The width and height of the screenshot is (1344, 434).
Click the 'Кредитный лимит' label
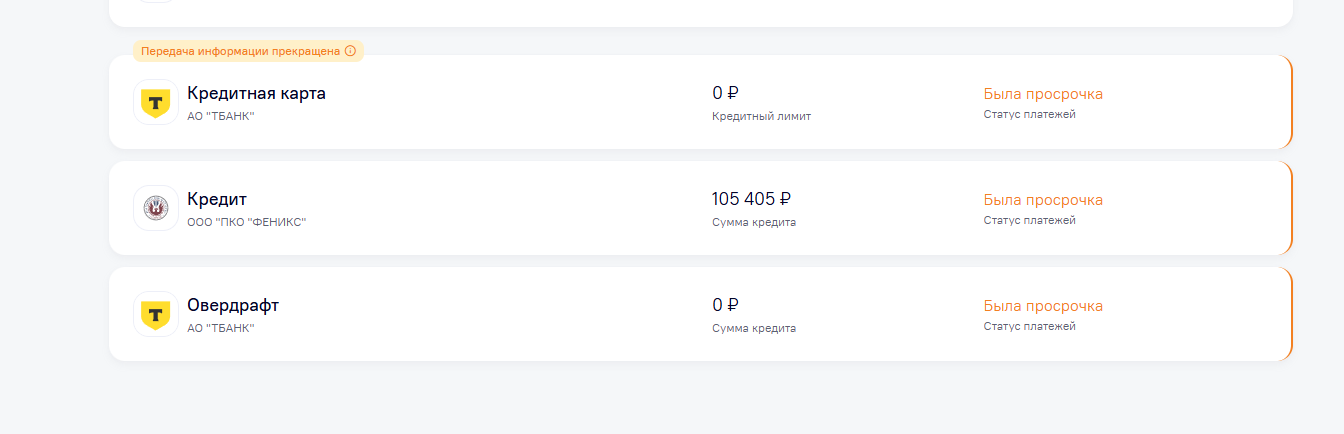(x=761, y=116)
